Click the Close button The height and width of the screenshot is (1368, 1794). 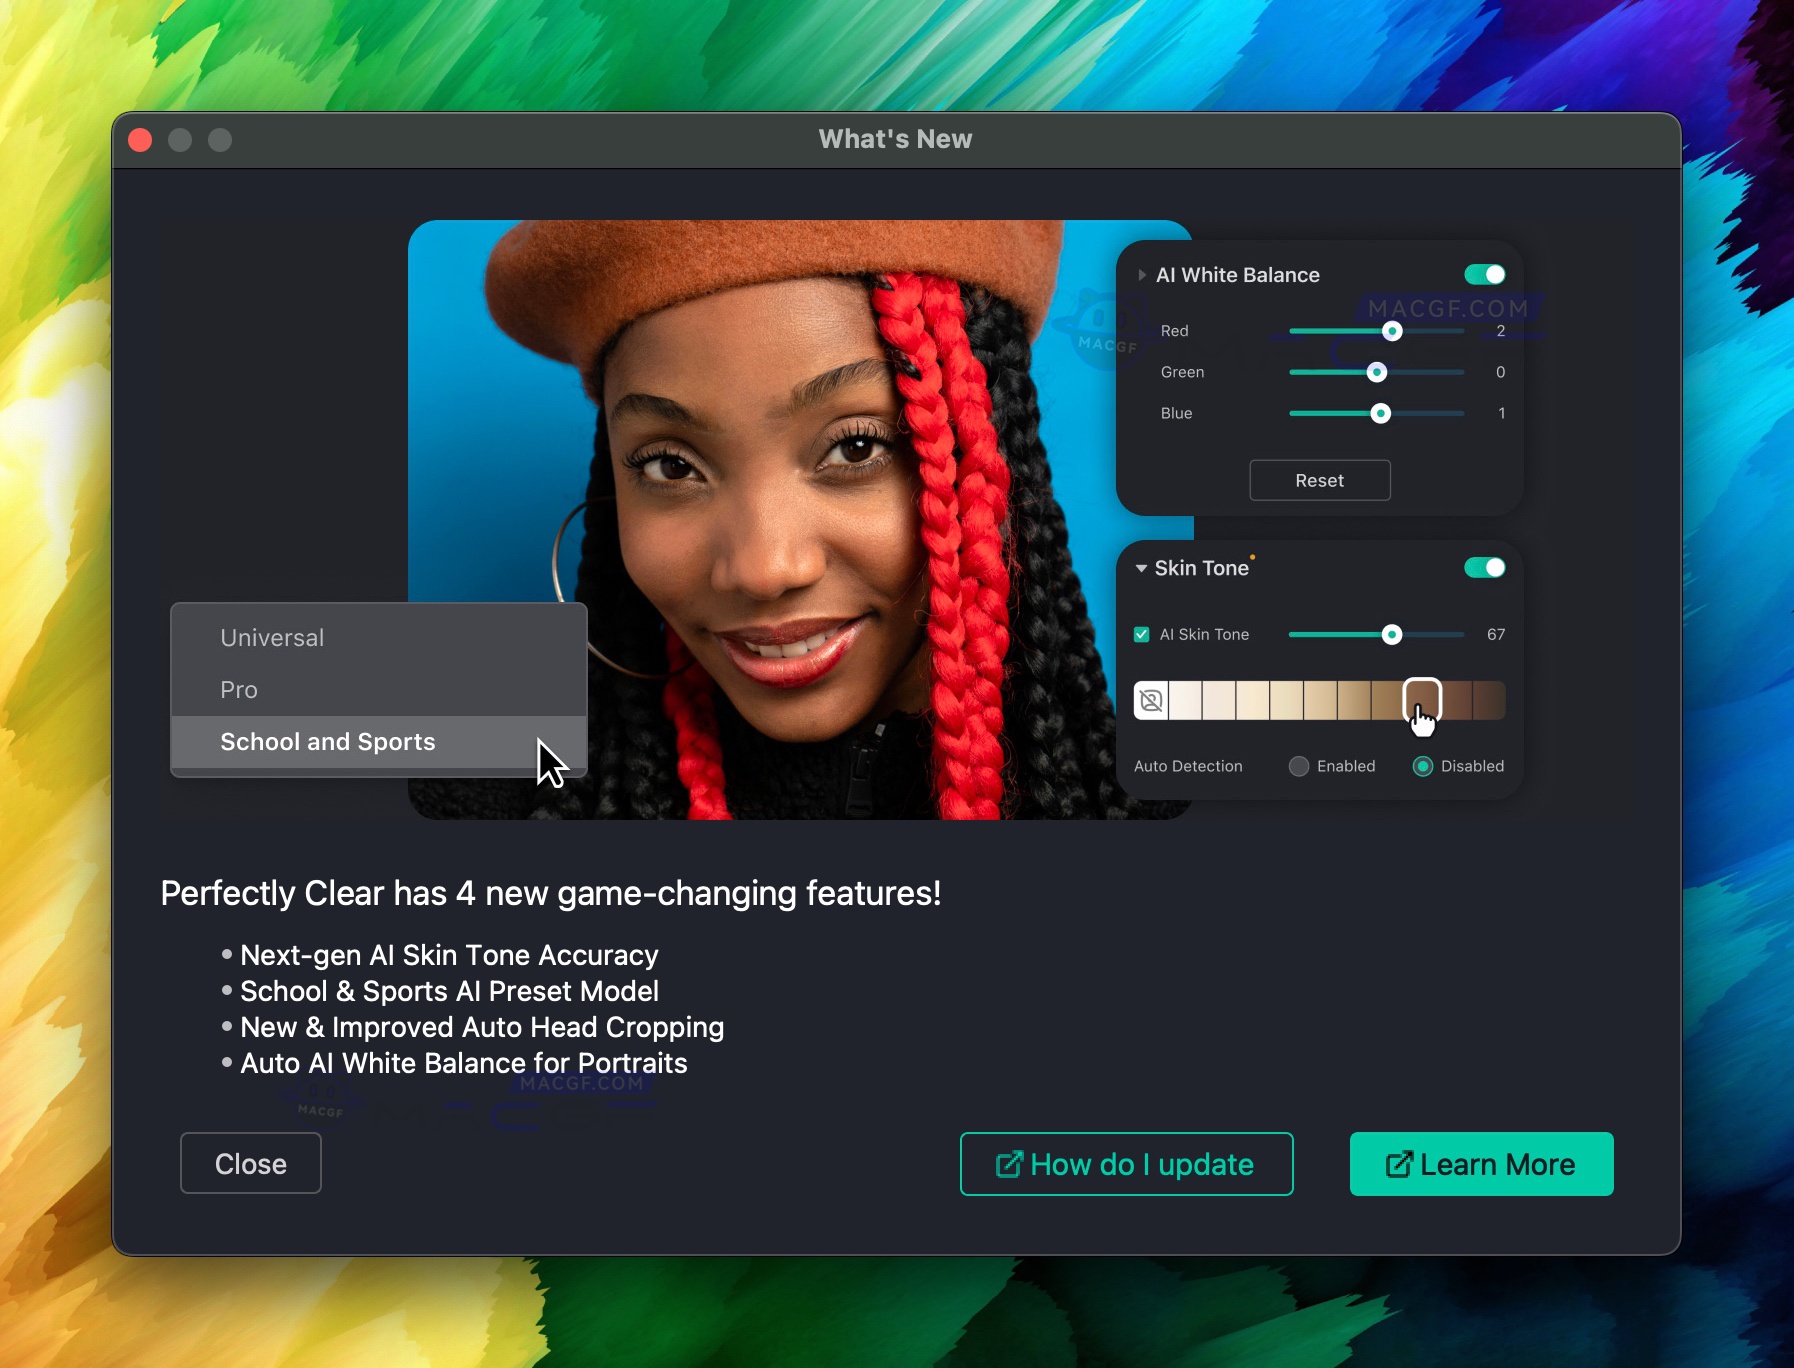click(250, 1163)
